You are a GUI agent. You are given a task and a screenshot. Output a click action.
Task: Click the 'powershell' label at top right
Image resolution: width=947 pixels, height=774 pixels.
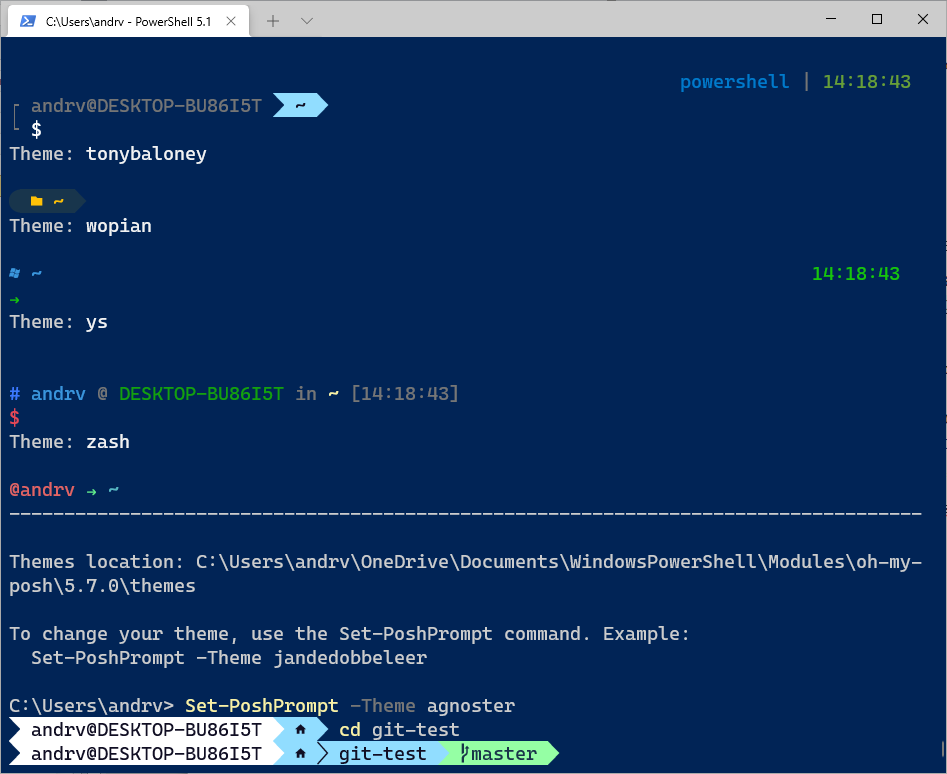pyautogui.click(x=734, y=82)
